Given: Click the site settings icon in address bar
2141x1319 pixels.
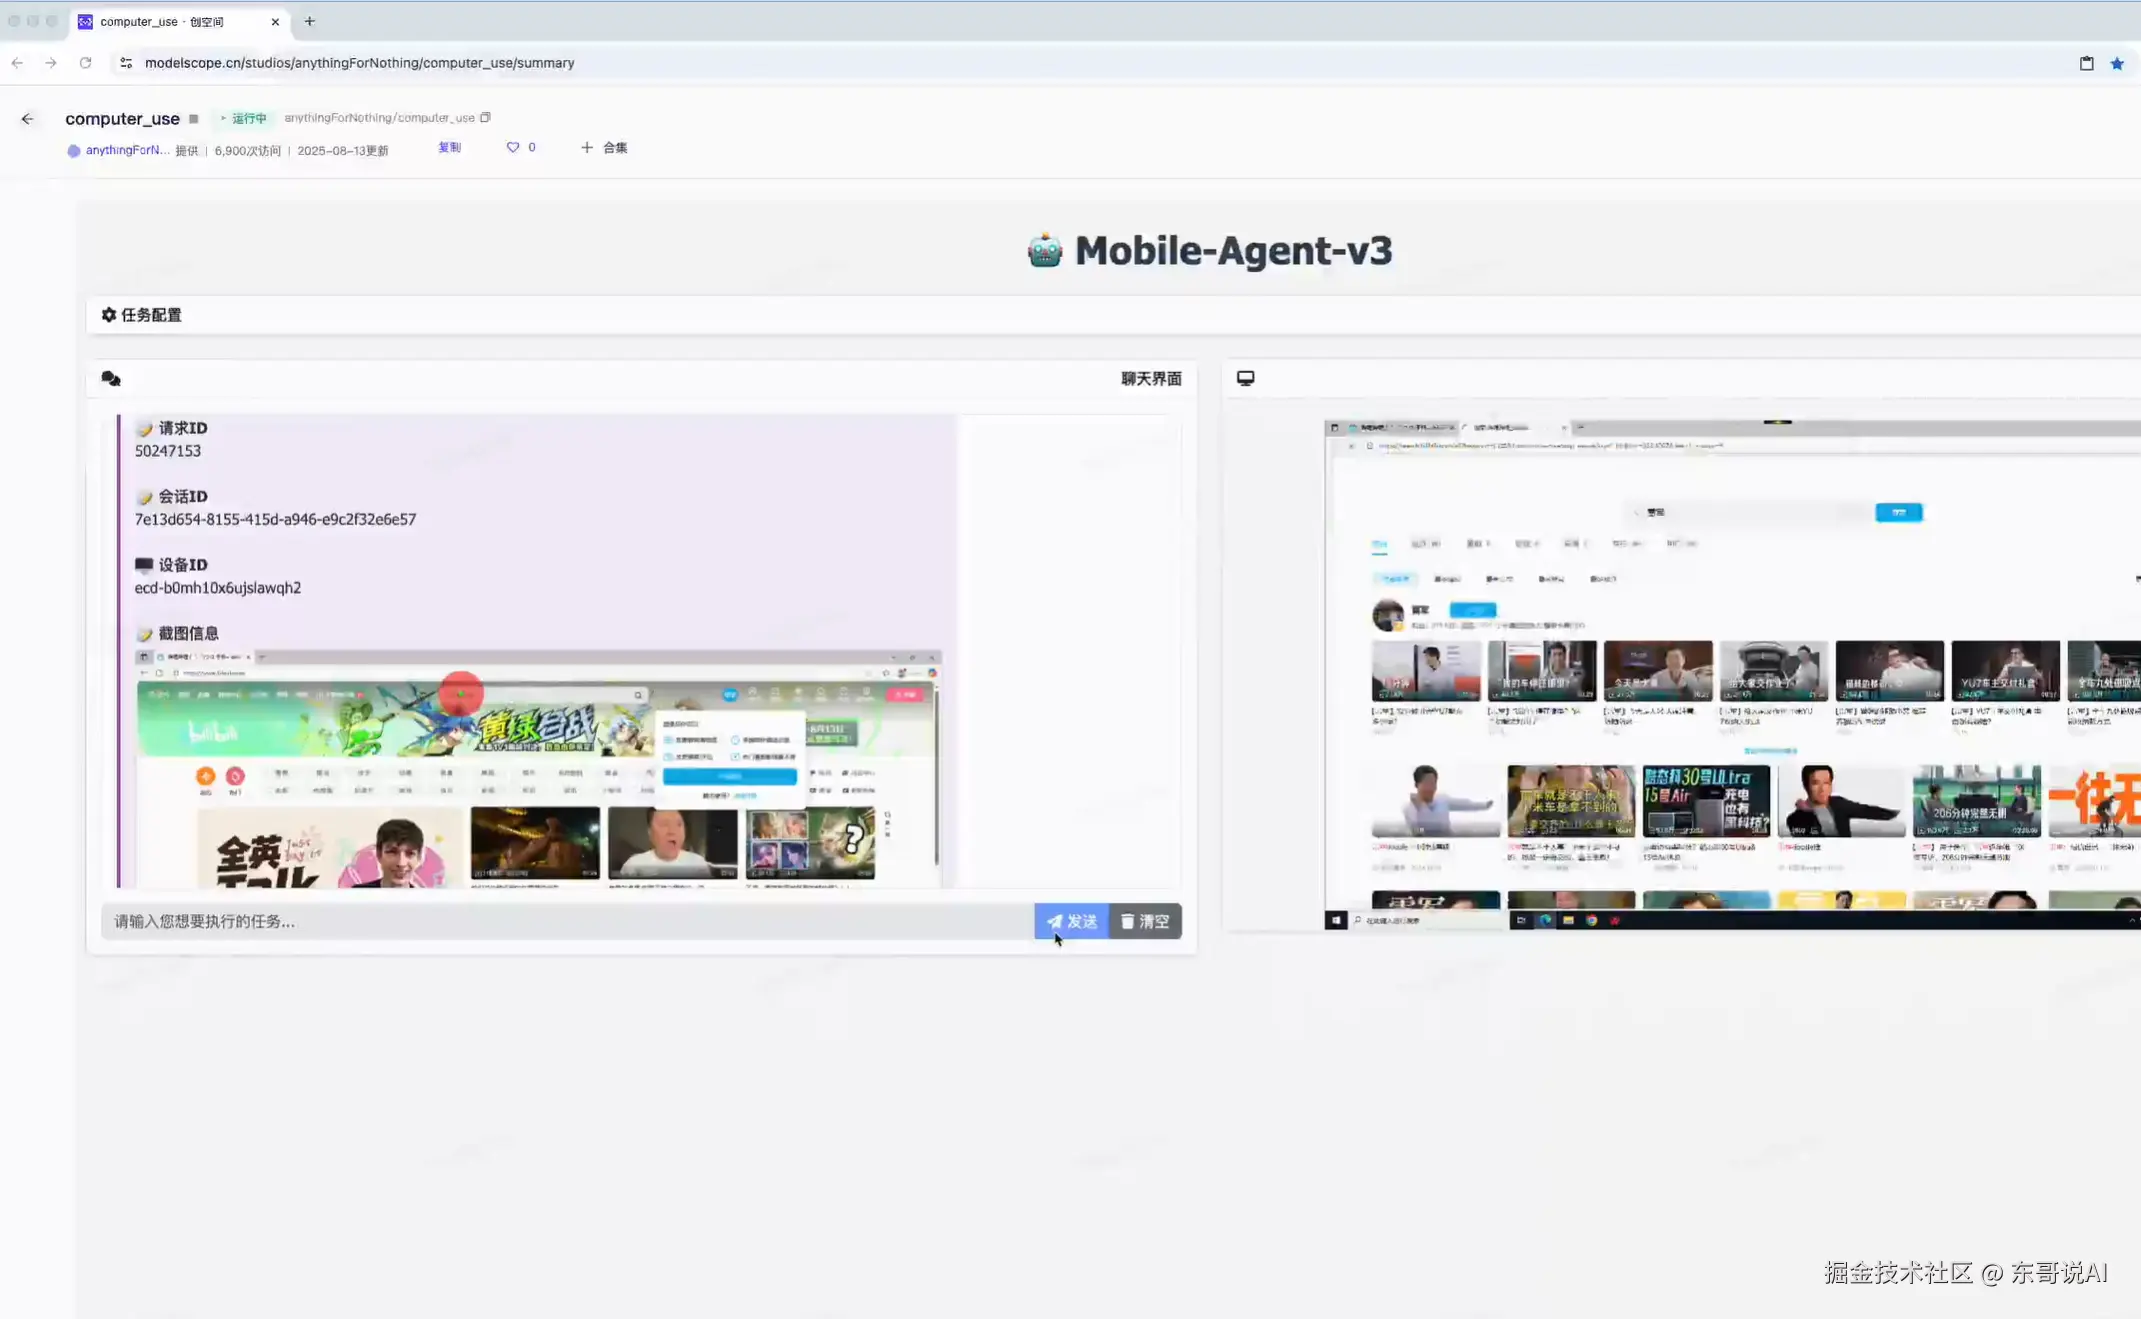Looking at the screenshot, I should pos(126,63).
